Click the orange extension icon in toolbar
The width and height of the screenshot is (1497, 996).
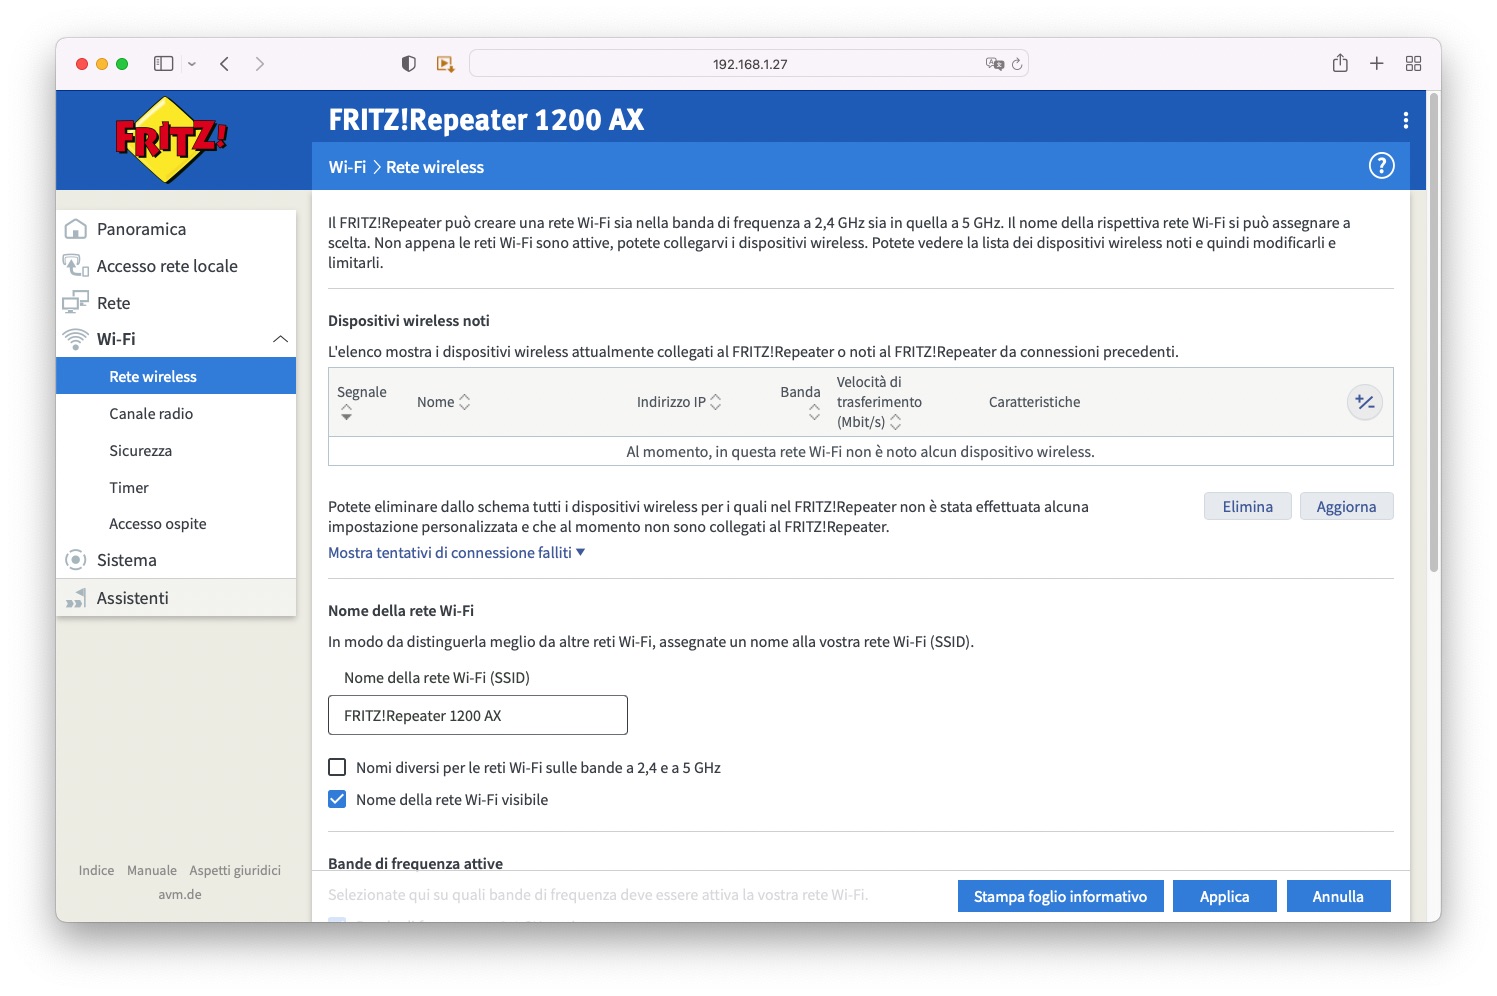point(445,64)
